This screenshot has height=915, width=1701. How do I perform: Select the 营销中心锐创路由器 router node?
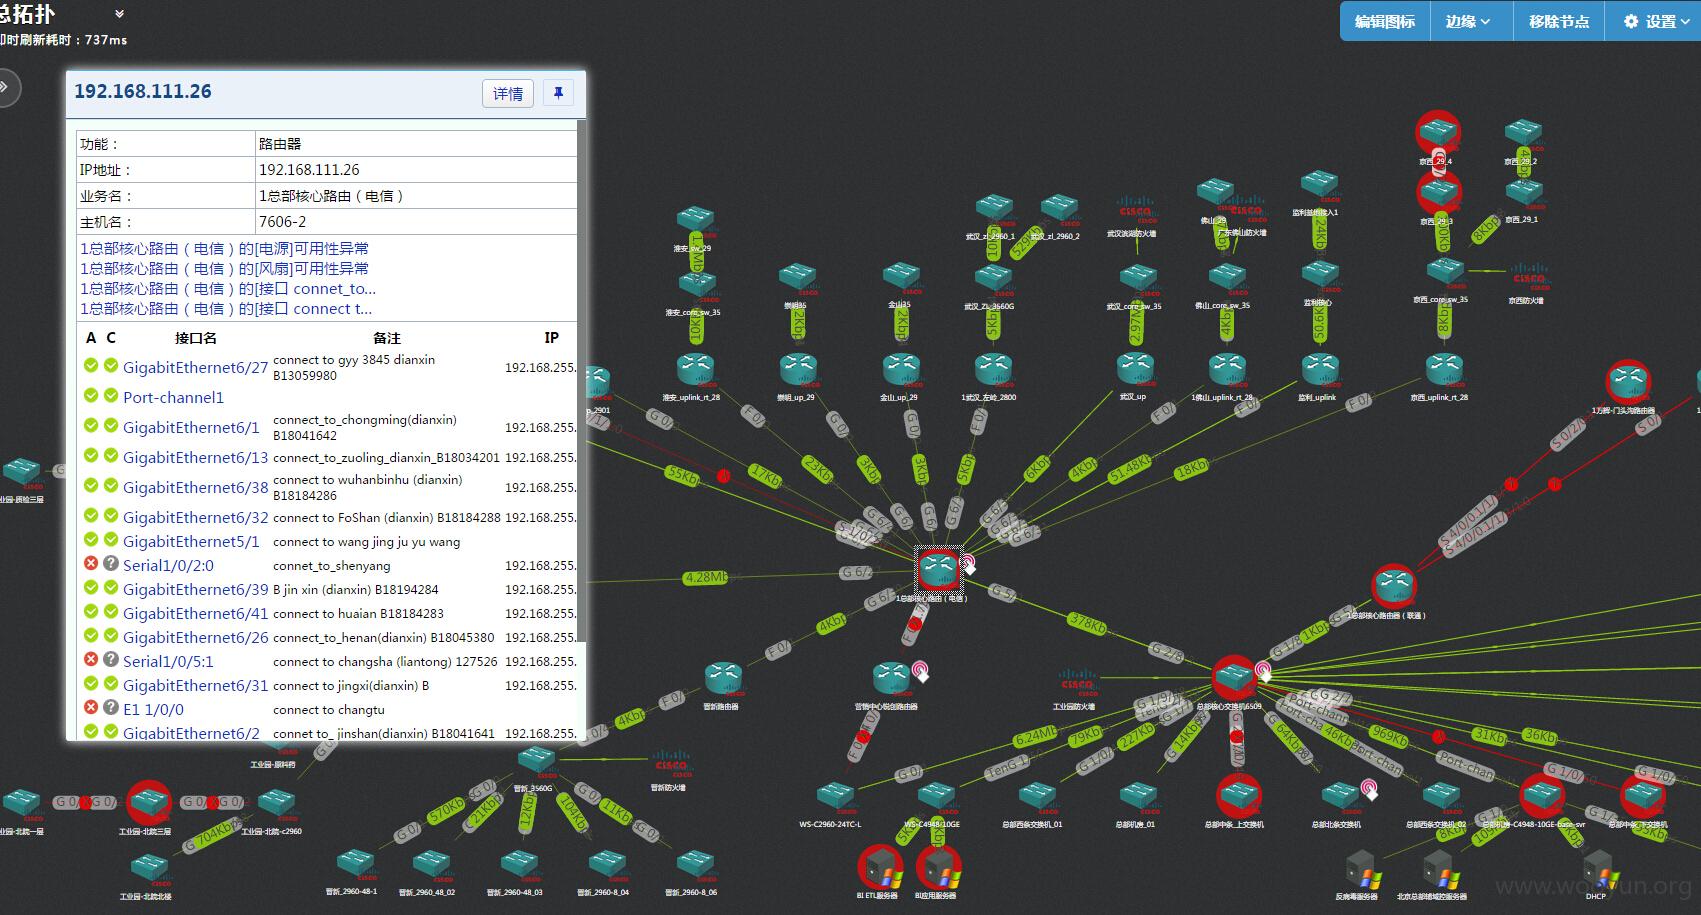891,678
